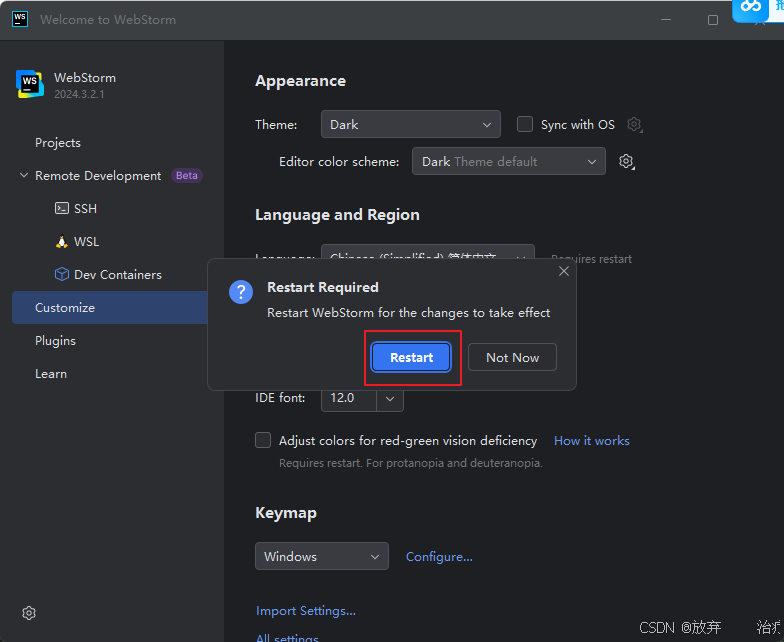The height and width of the screenshot is (642, 784).
Task: Open the Keymap dropdown set to Windows
Action: 322,556
